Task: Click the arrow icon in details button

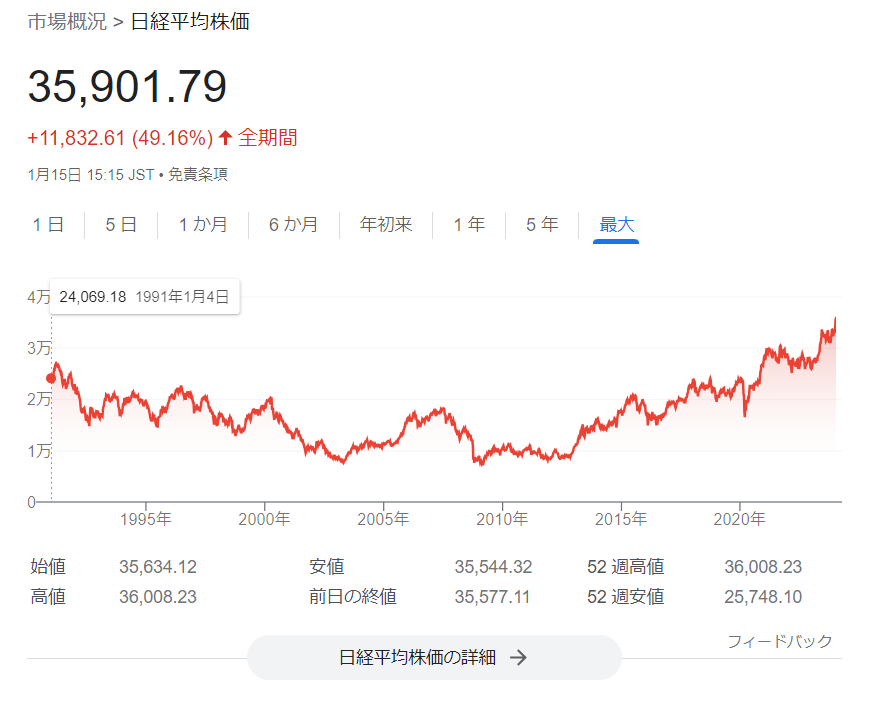Action: [518, 657]
